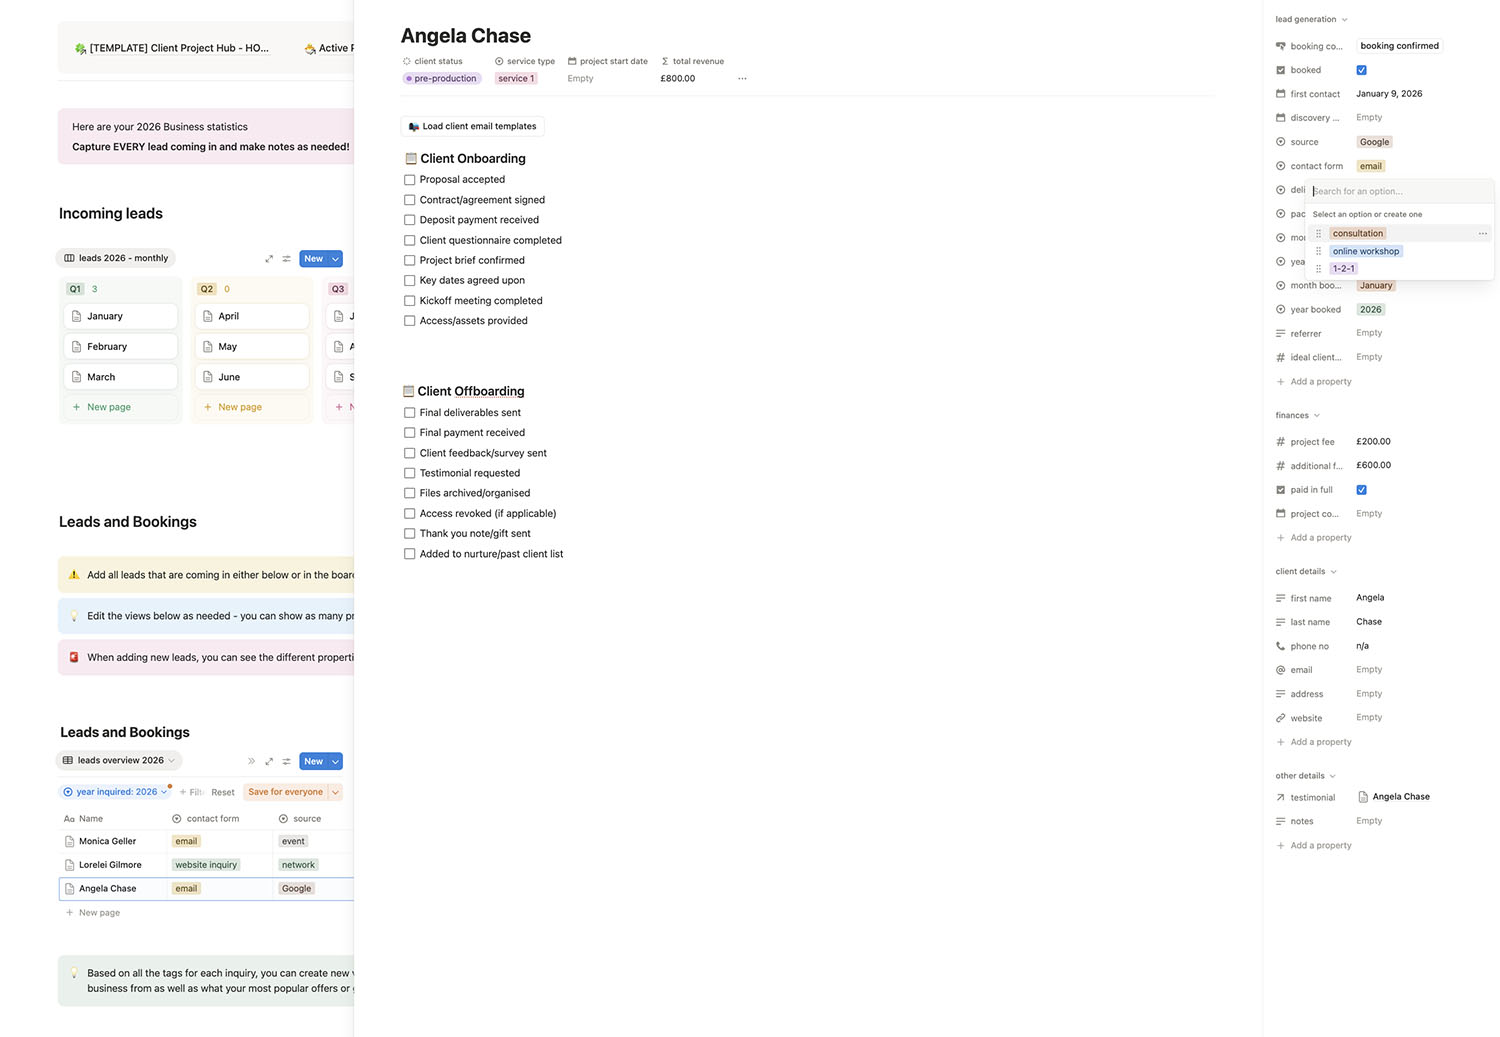Uncheck the paid in full checkbox
The height and width of the screenshot is (1037, 1500).
click(x=1362, y=490)
